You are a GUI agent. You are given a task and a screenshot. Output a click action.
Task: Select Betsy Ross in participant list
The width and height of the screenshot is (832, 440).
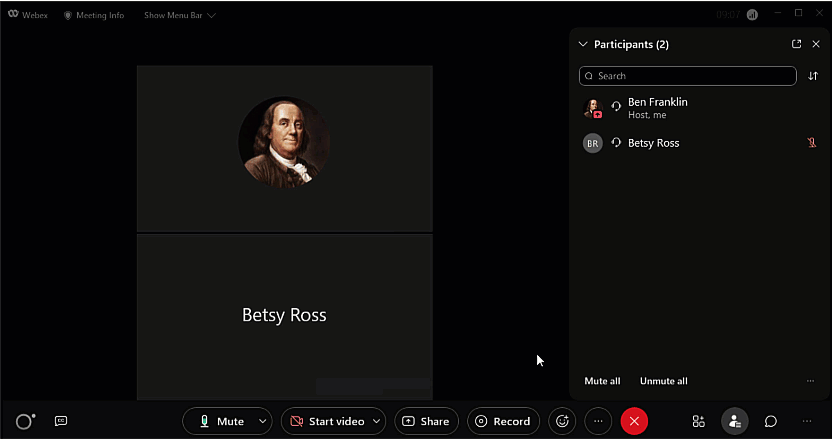click(x=699, y=143)
